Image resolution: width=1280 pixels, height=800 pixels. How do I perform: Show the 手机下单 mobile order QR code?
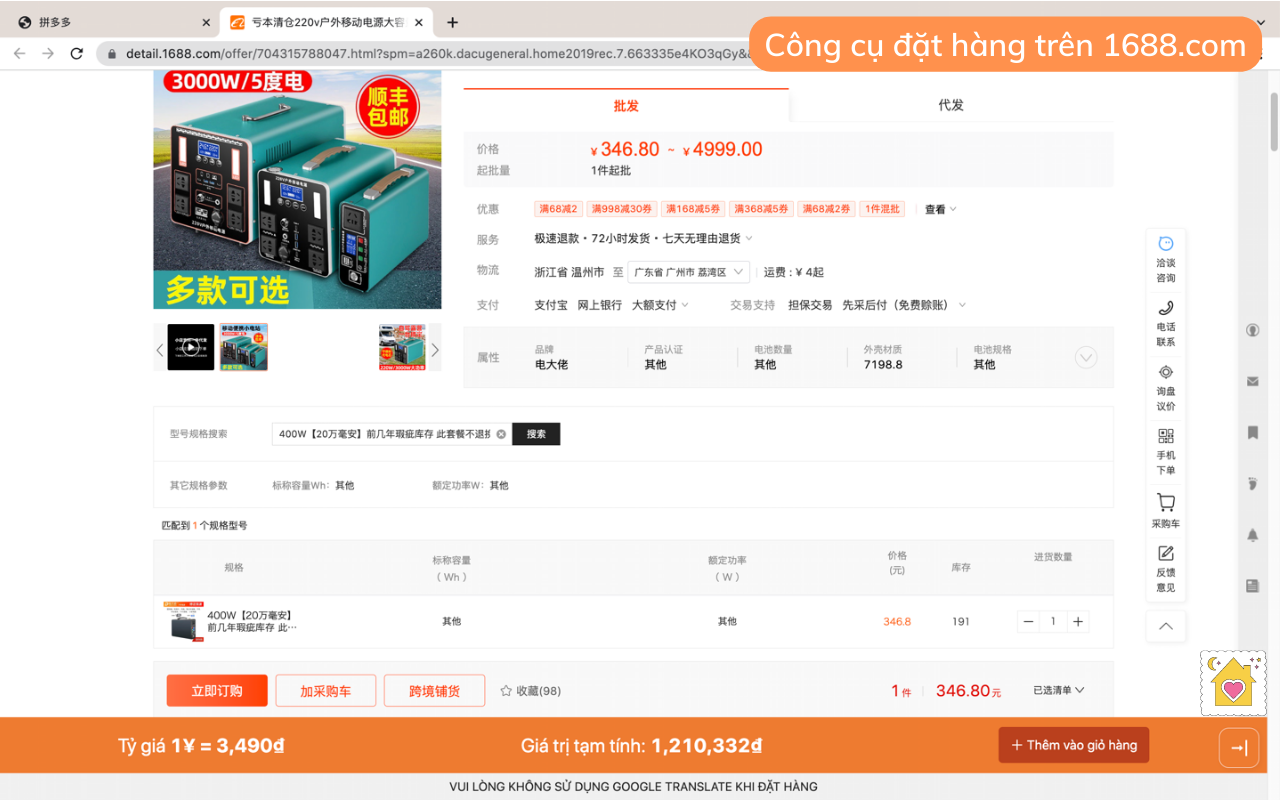(1165, 452)
